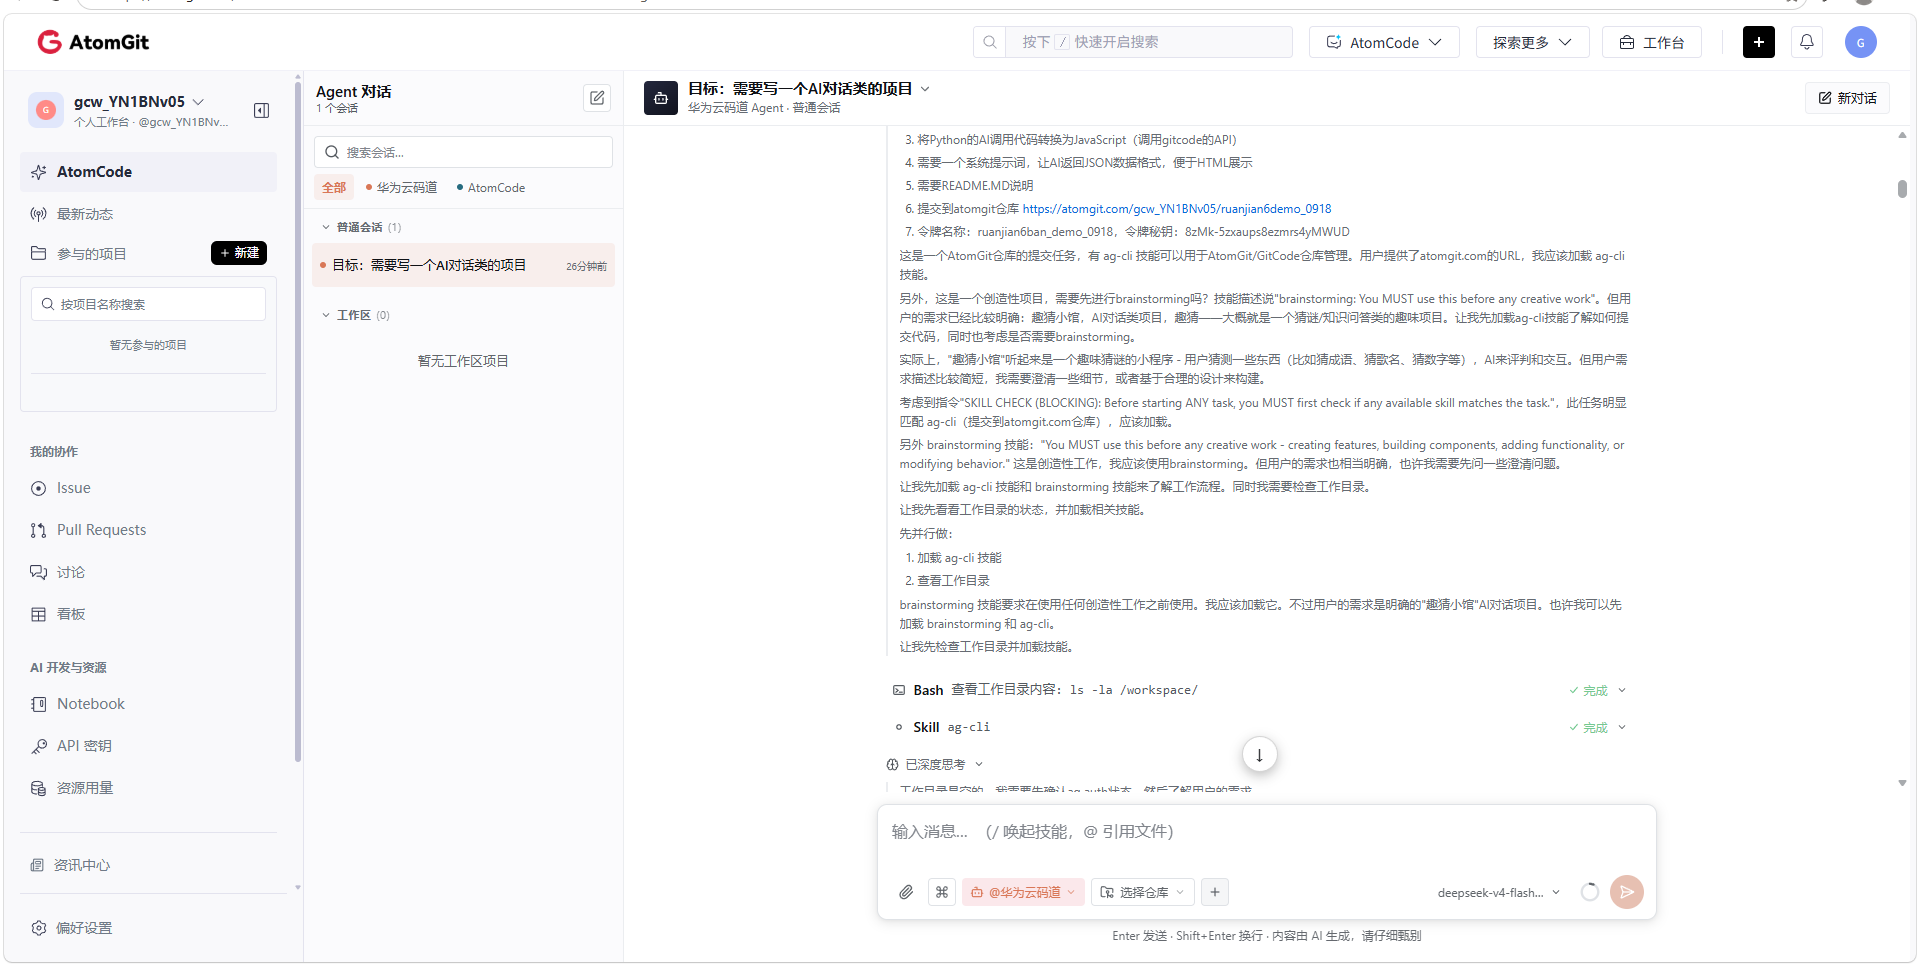This screenshot has width=1919, height=964.
Task: Open the 选择仓库 dropdown
Action: point(1143,892)
